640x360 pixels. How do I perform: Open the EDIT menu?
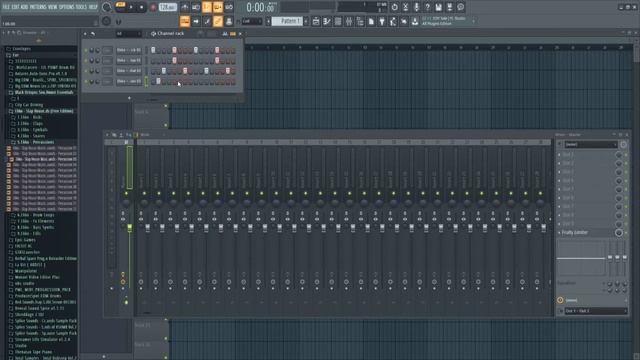pyautogui.click(x=16, y=7)
